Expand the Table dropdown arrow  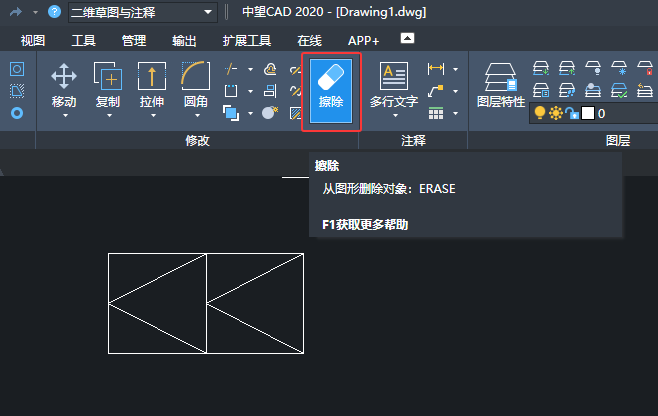pyautogui.click(x=456, y=113)
